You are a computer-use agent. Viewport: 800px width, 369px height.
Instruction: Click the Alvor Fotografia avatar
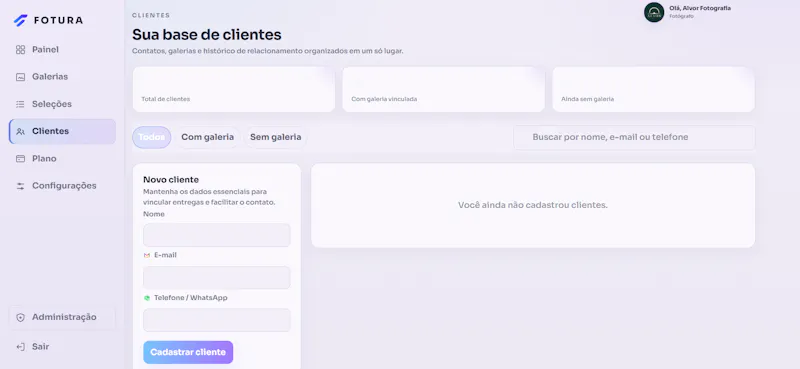tap(654, 12)
